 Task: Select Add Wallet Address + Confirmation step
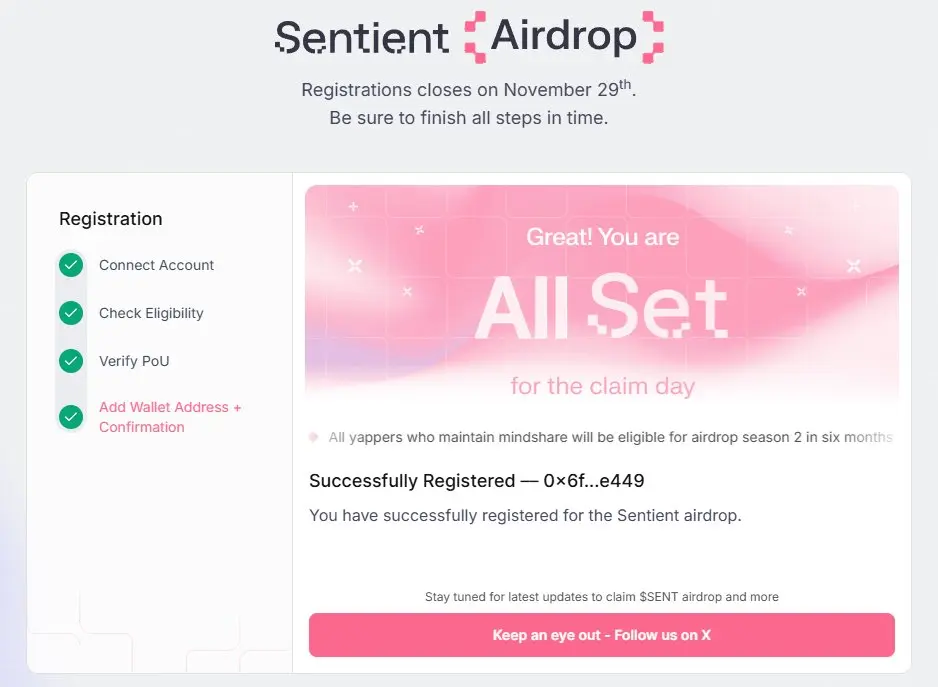[170, 417]
